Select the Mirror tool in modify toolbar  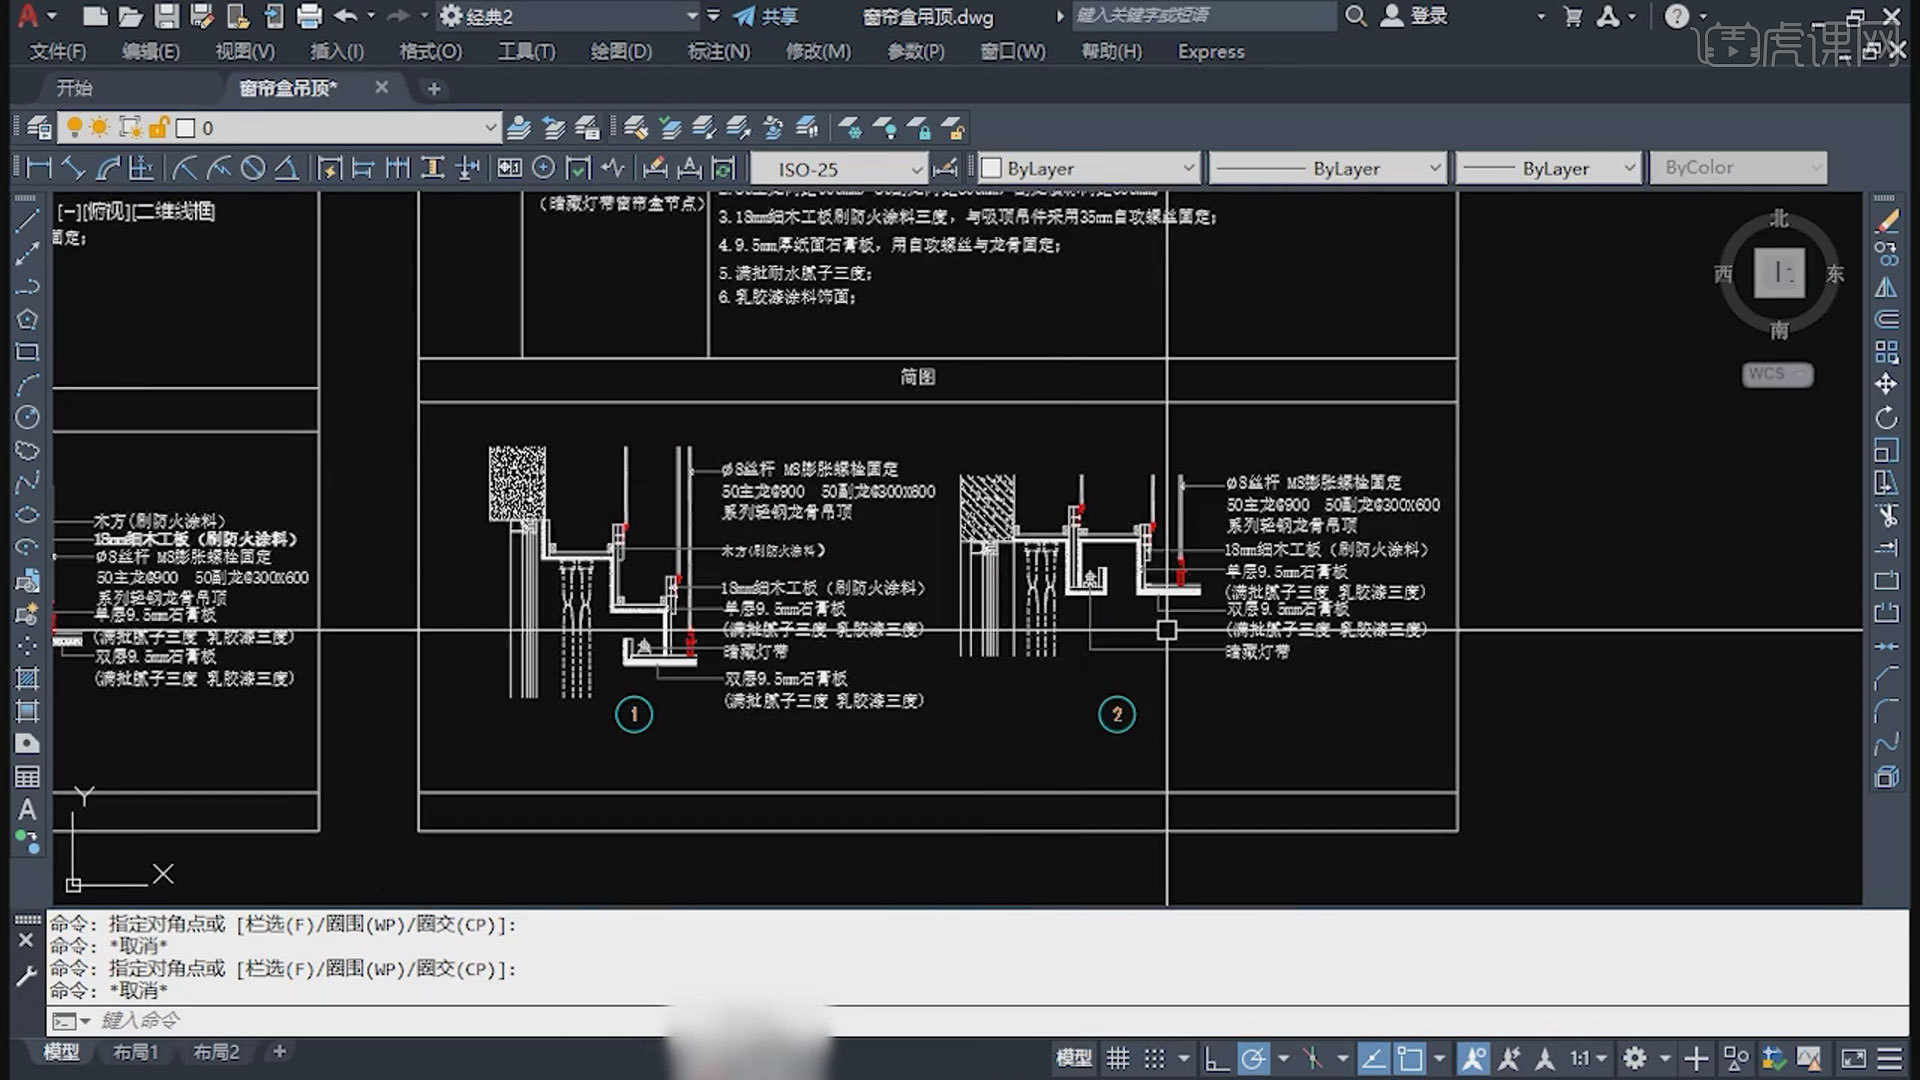coord(1886,287)
